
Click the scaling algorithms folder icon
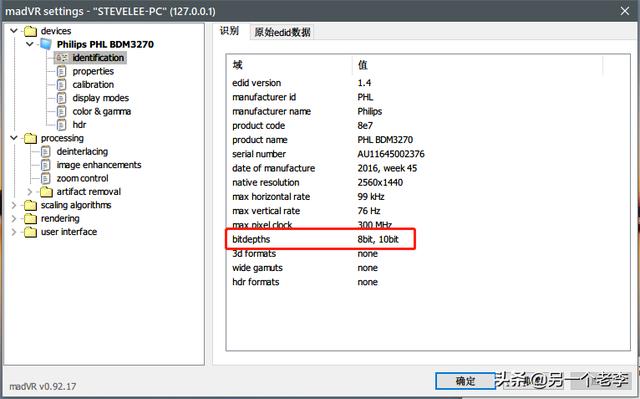tap(30, 205)
